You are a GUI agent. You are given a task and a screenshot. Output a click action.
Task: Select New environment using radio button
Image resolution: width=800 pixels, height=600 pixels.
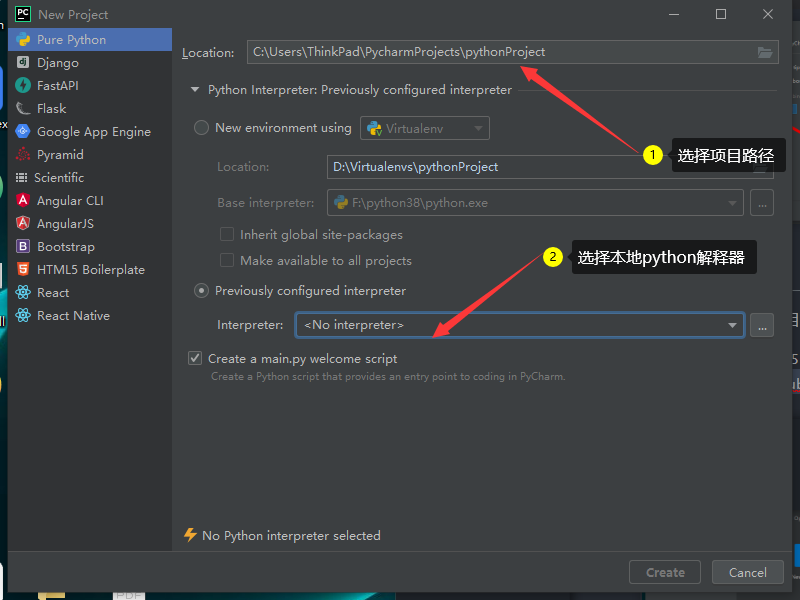[202, 128]
